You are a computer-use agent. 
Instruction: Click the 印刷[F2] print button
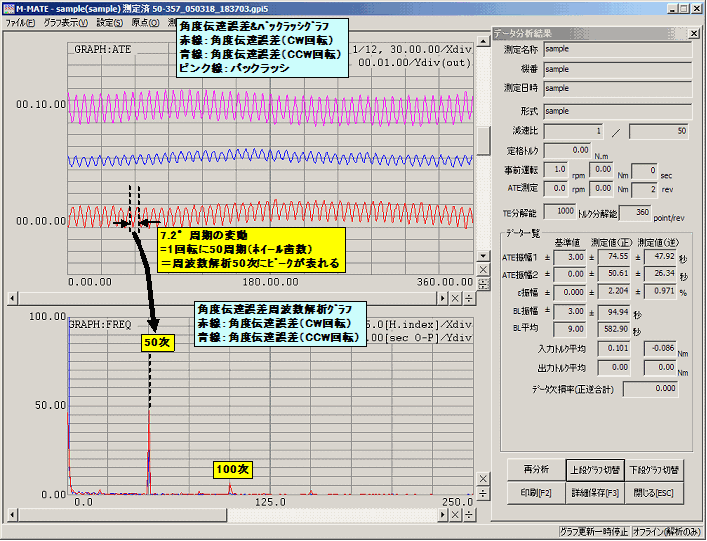coord(534,492)
